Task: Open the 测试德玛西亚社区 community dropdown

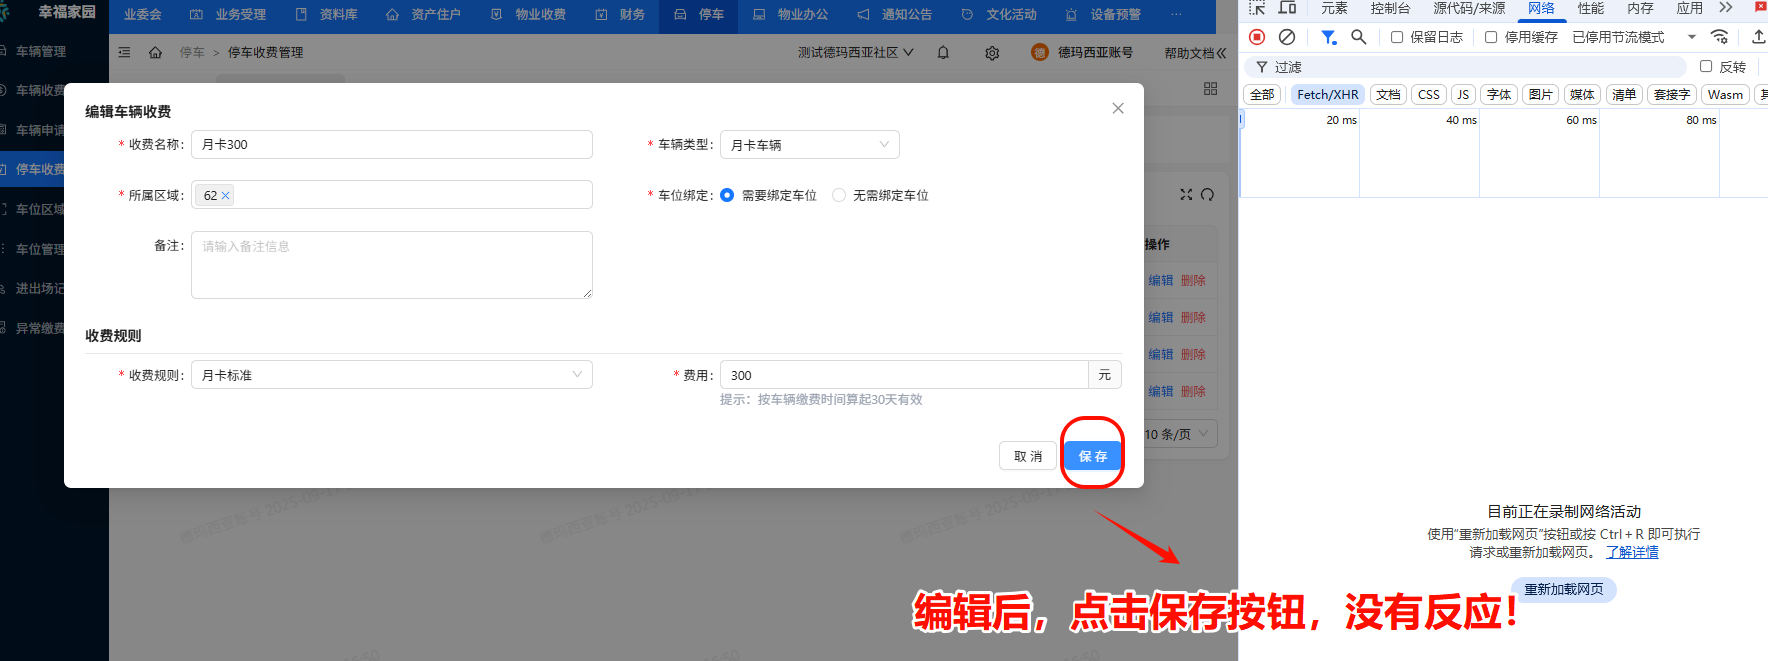Action: point(856,52)
